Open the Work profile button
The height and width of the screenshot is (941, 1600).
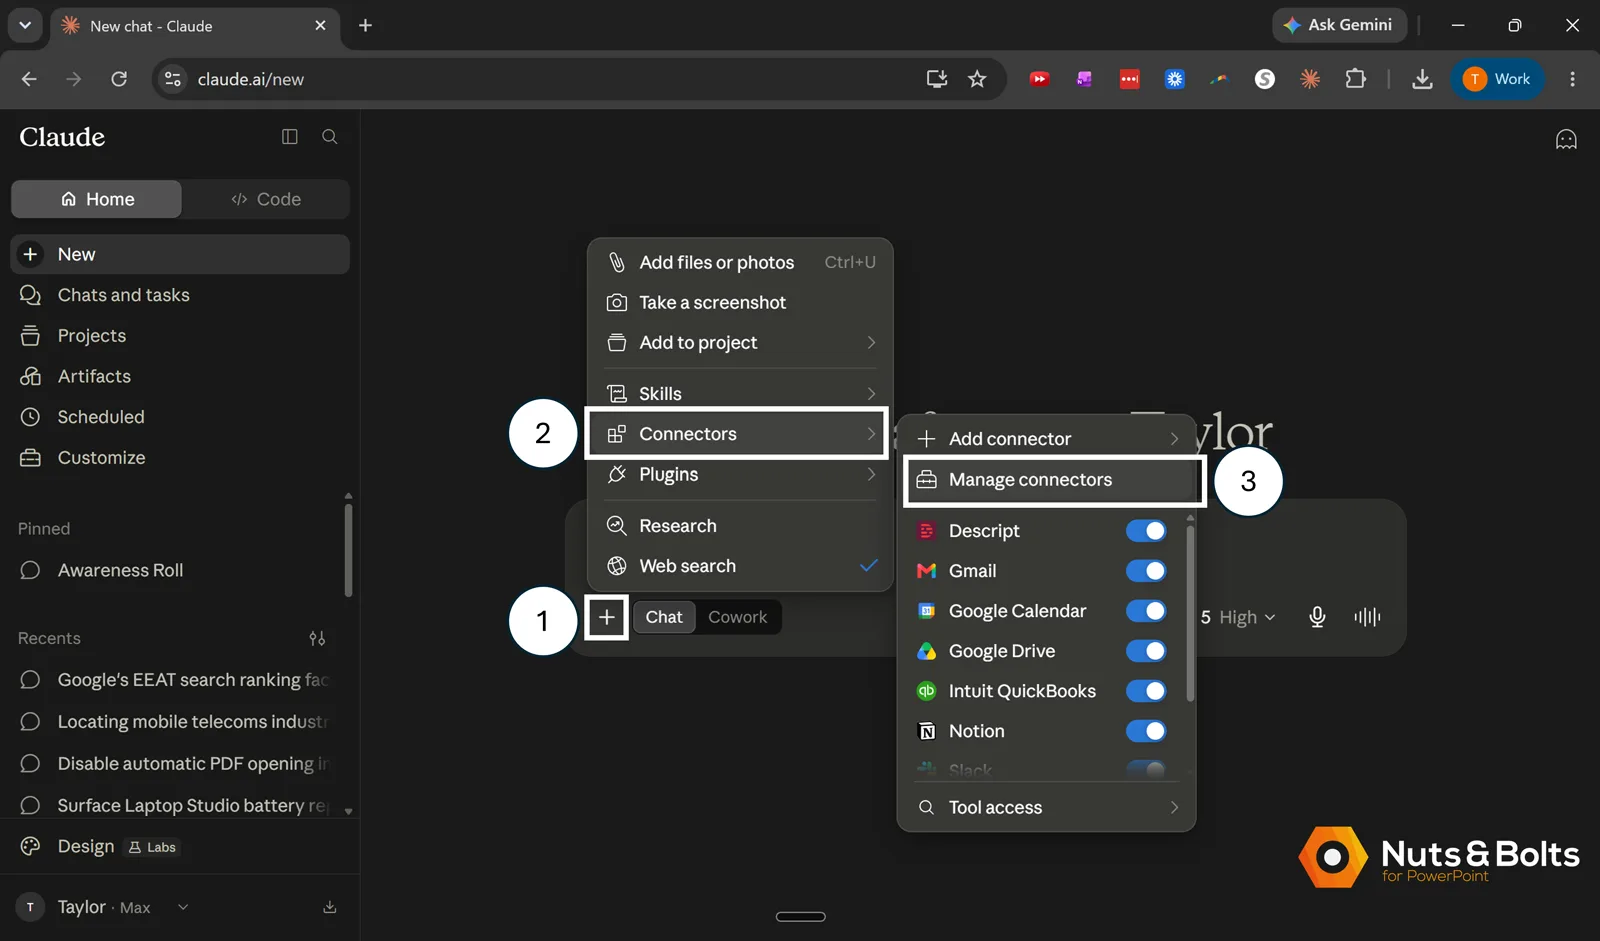[1497, 79]
